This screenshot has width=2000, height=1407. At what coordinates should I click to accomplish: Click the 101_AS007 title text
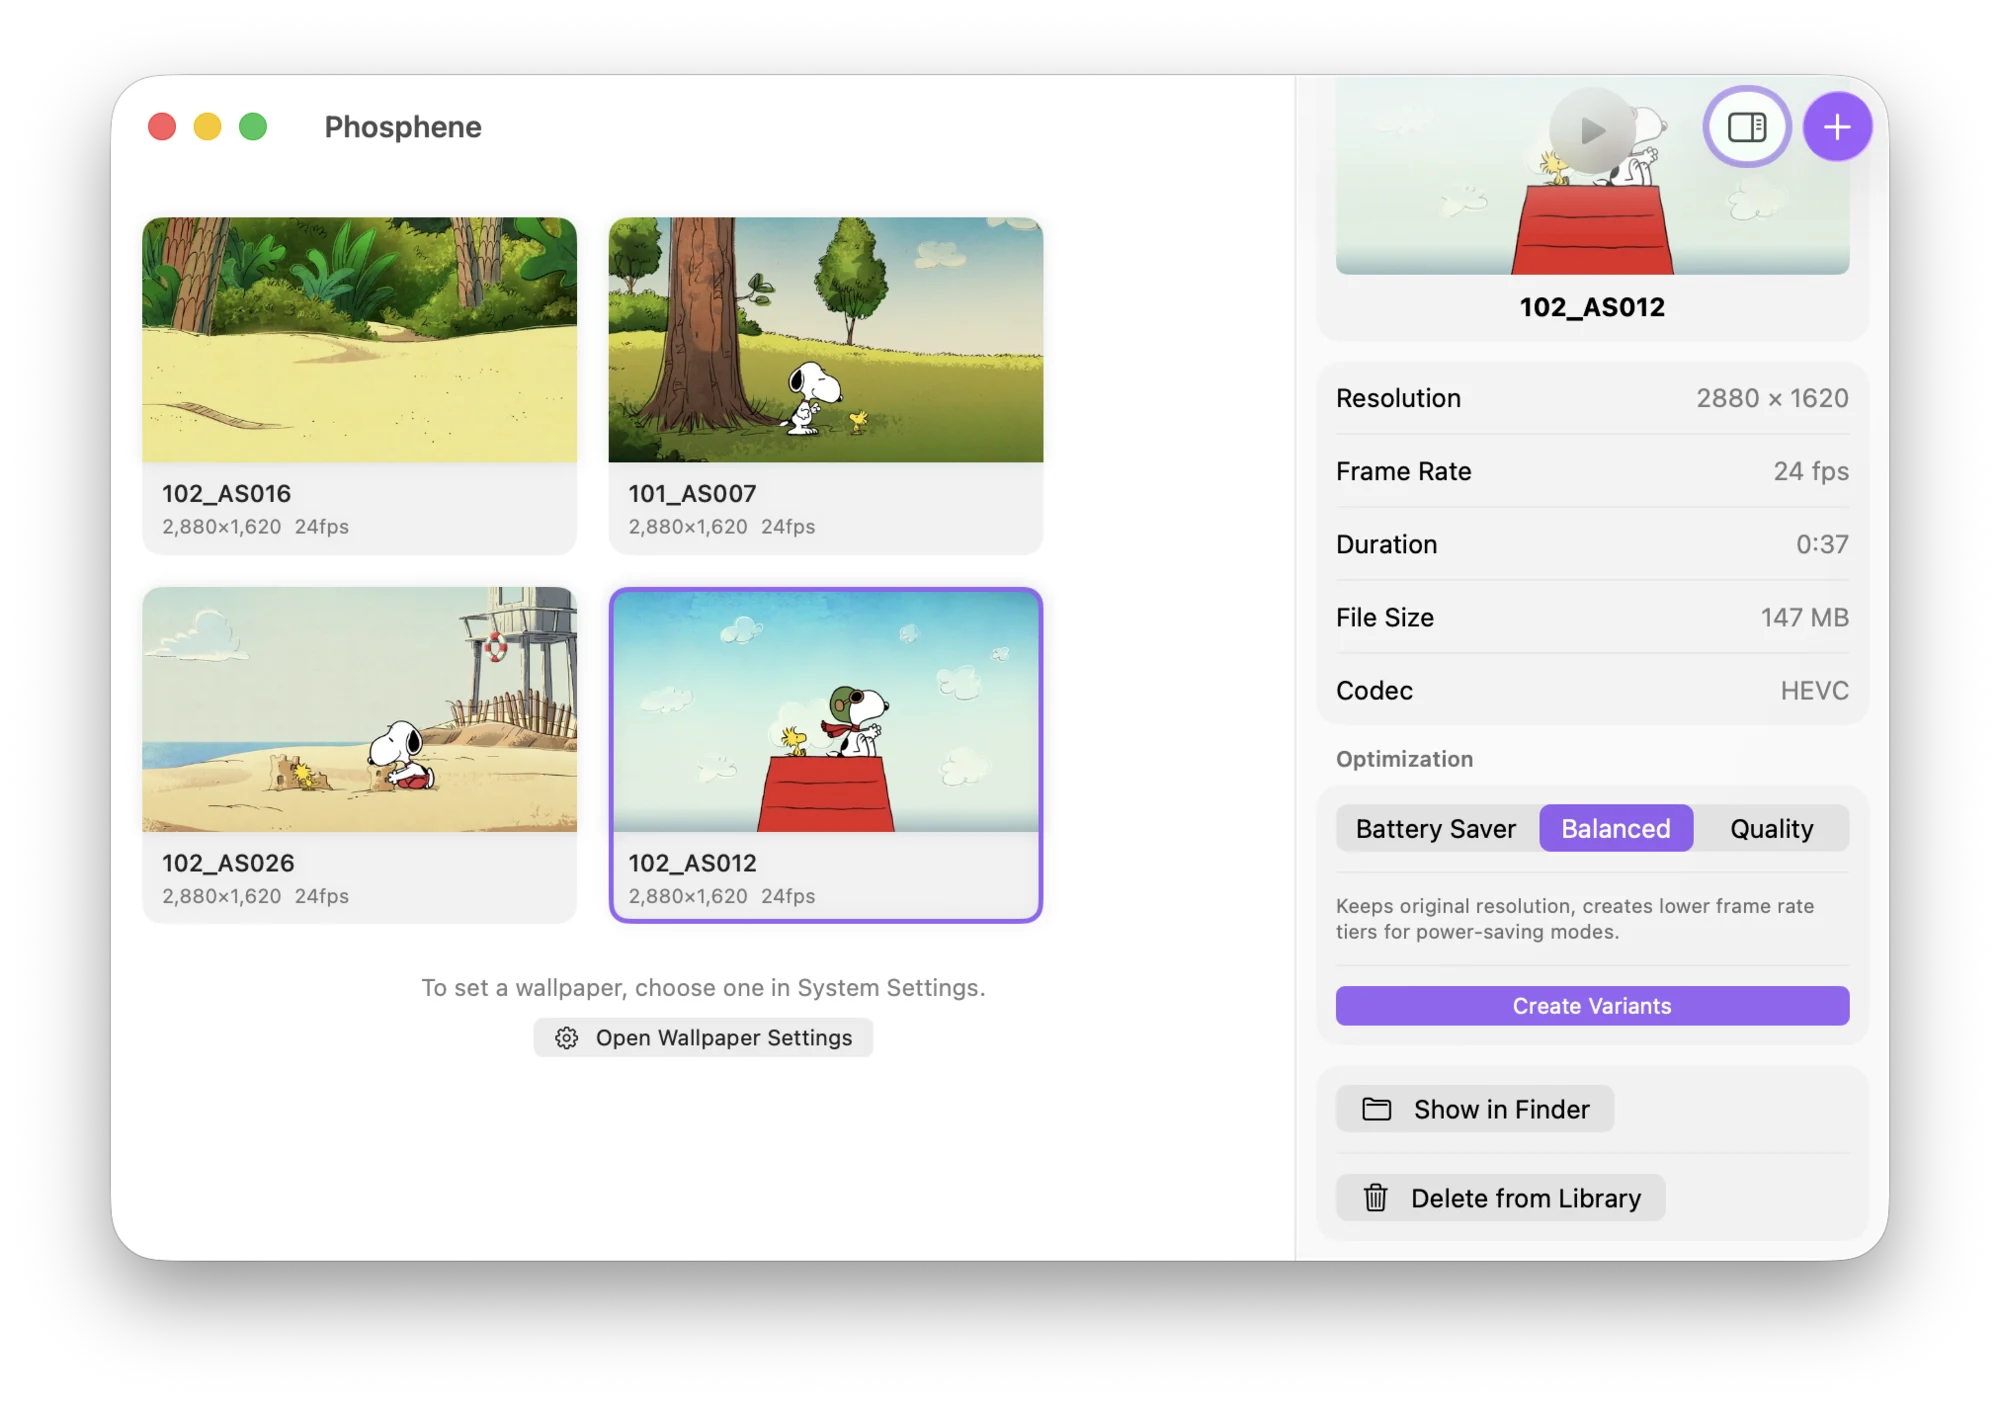tap(692, 493)
